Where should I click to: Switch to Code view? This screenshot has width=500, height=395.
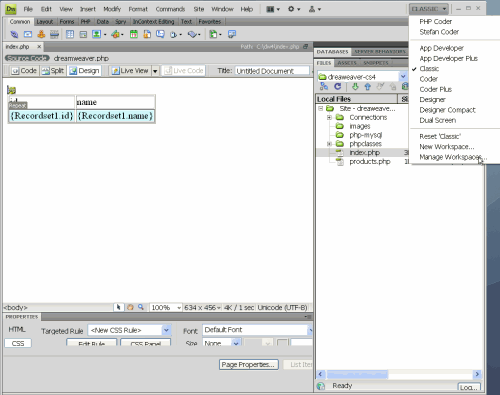[24, 71]
